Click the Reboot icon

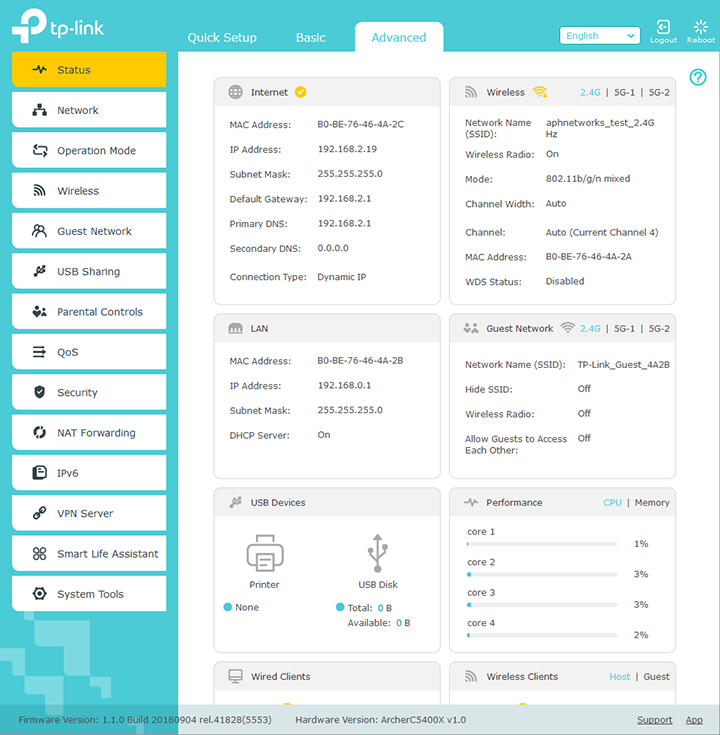pos(700,28)
